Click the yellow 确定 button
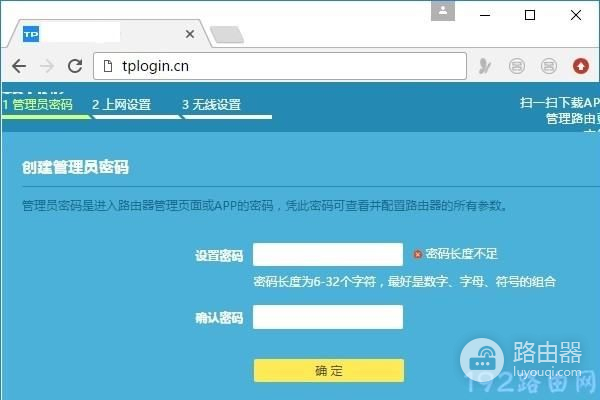 329,371
